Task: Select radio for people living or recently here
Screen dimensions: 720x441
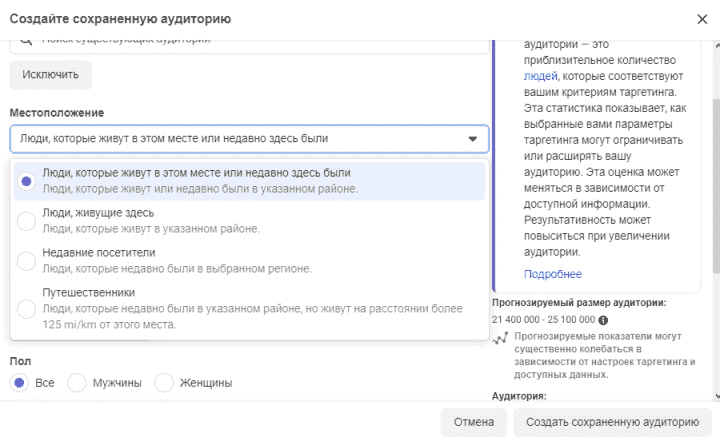Action: (26, 181)
